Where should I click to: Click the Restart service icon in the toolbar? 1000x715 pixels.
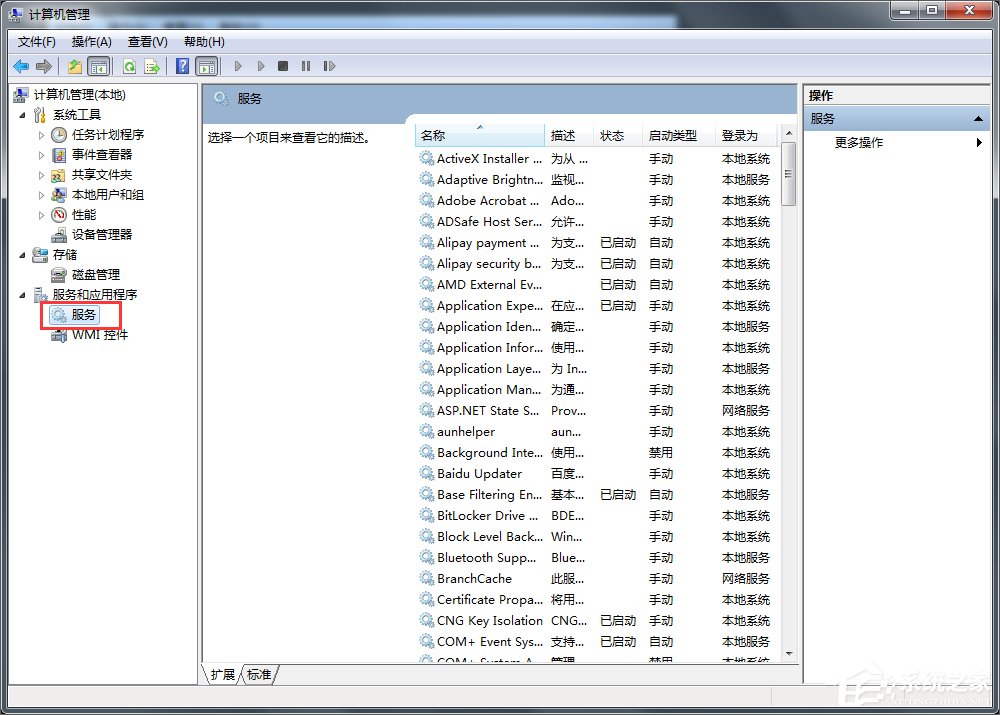click(331, 66)
